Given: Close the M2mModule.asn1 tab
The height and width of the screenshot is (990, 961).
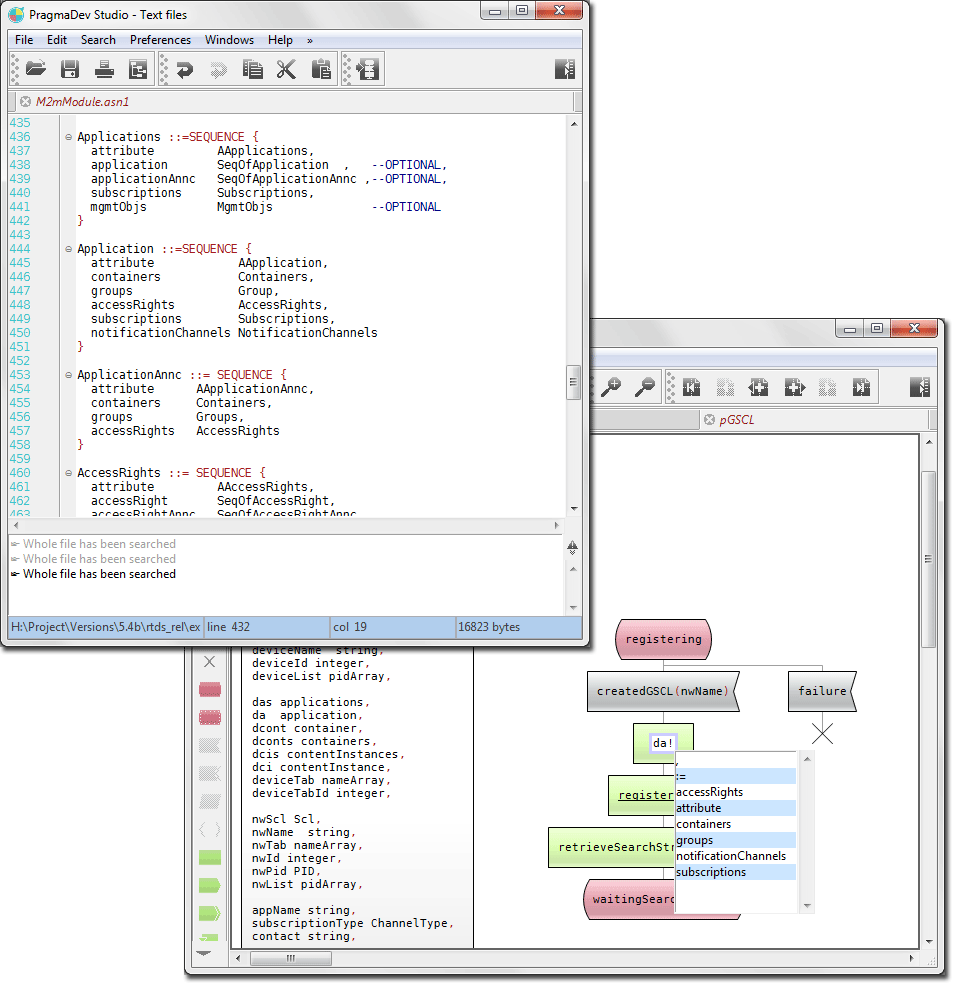Looking at the screenshot, I should click(x=25, y=102).
